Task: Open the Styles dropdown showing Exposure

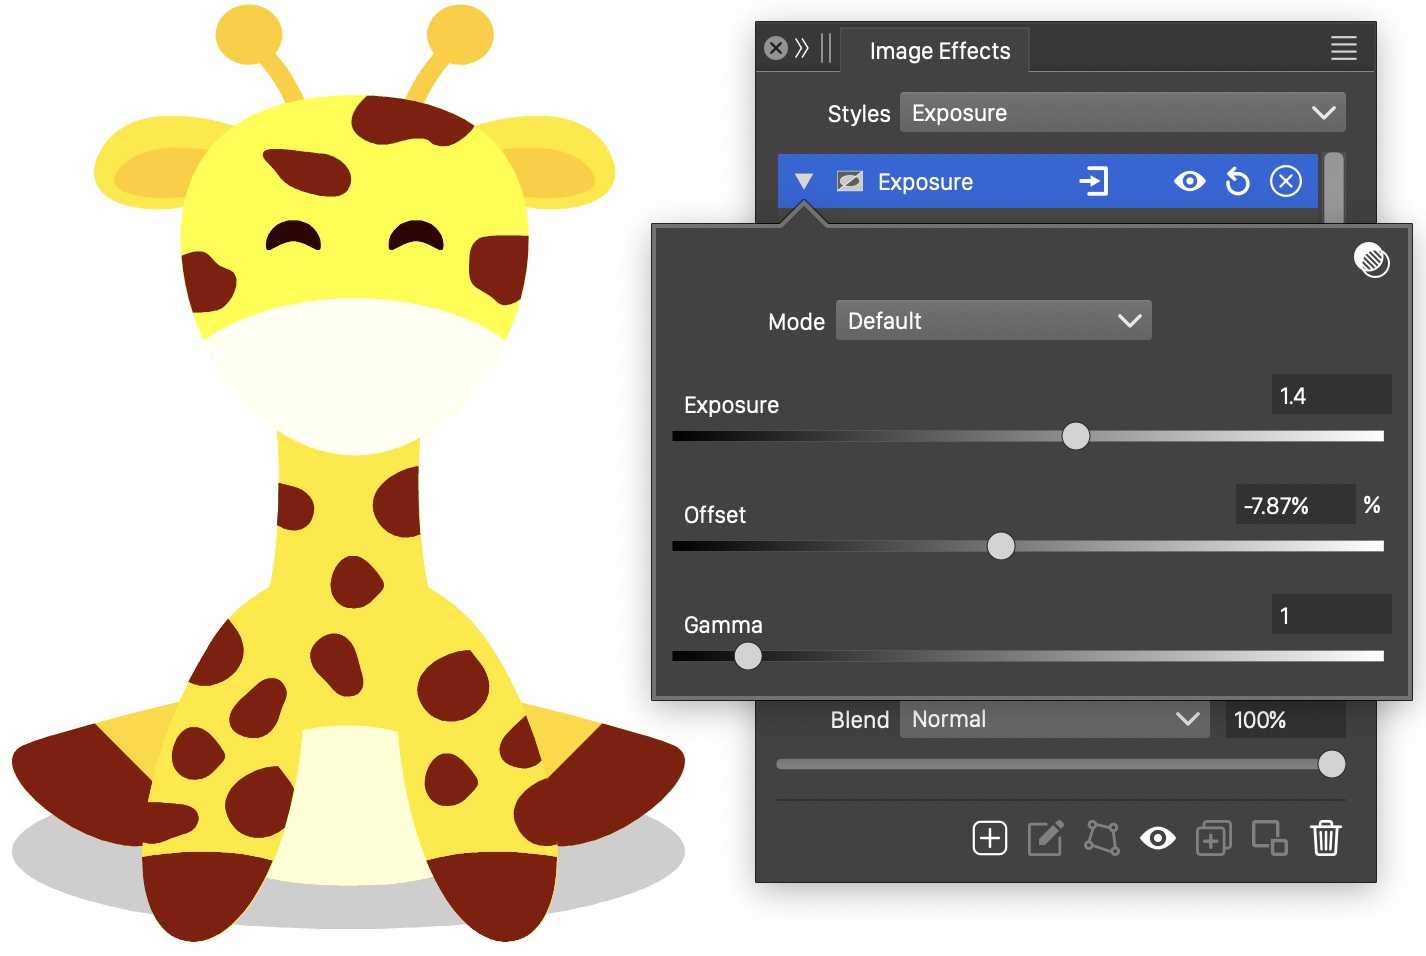Action: coord(1122,113)
